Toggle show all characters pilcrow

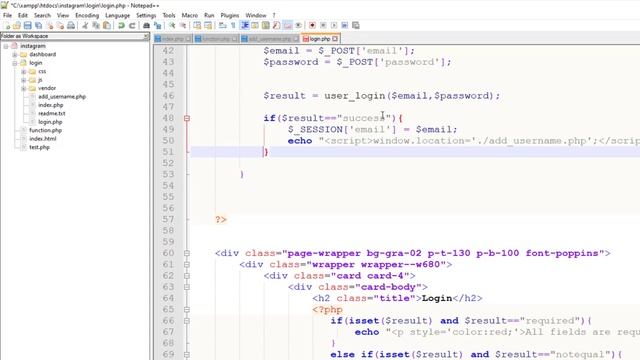233,25
